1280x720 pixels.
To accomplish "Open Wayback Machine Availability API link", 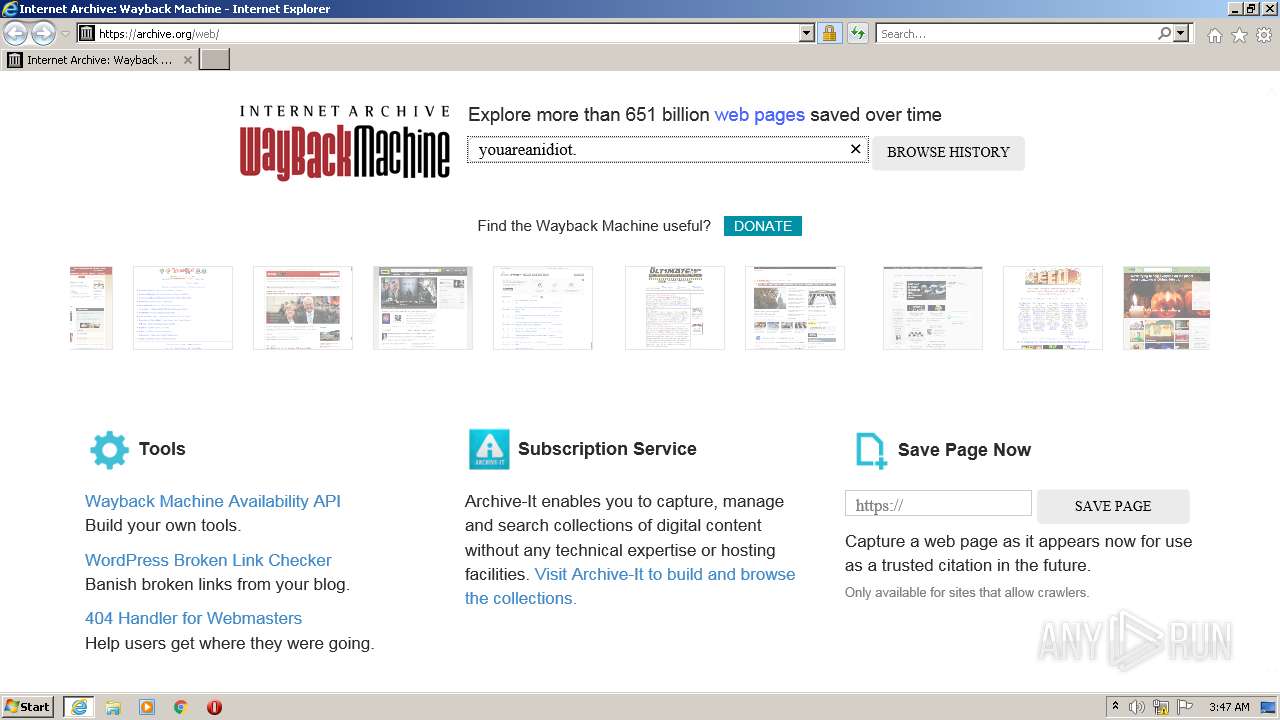I will 213,501.
